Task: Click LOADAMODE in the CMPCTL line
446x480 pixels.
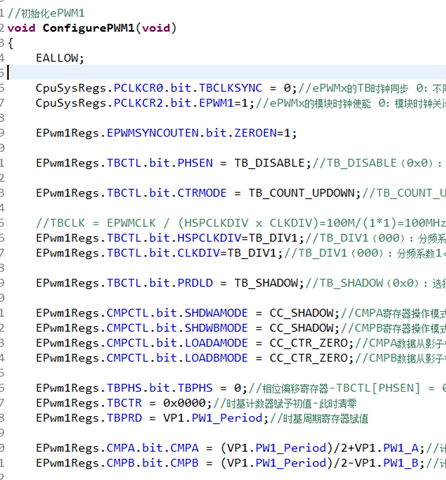Action: (x=216, y=343)
